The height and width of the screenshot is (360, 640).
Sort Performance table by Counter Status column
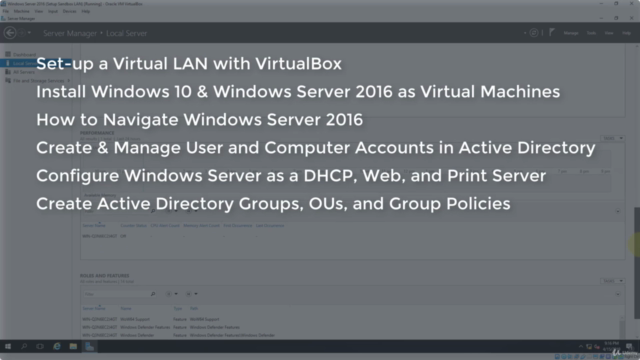coord(133,225)
